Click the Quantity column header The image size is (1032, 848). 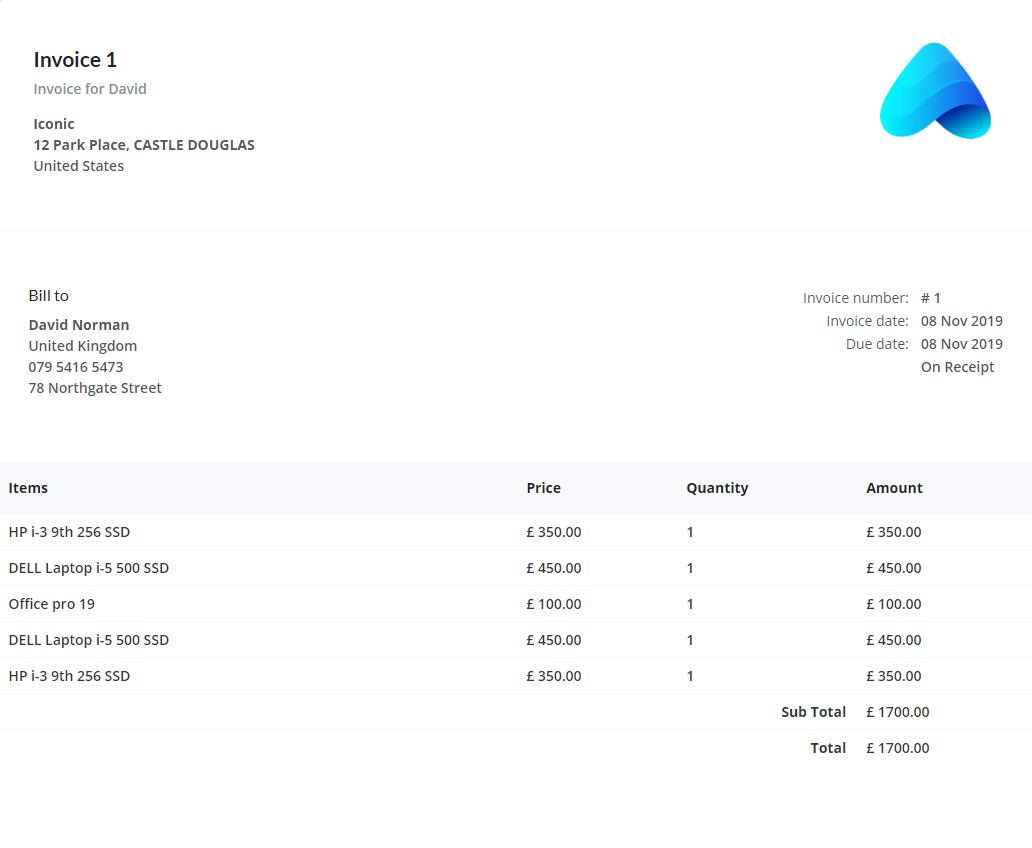[717, 488]
